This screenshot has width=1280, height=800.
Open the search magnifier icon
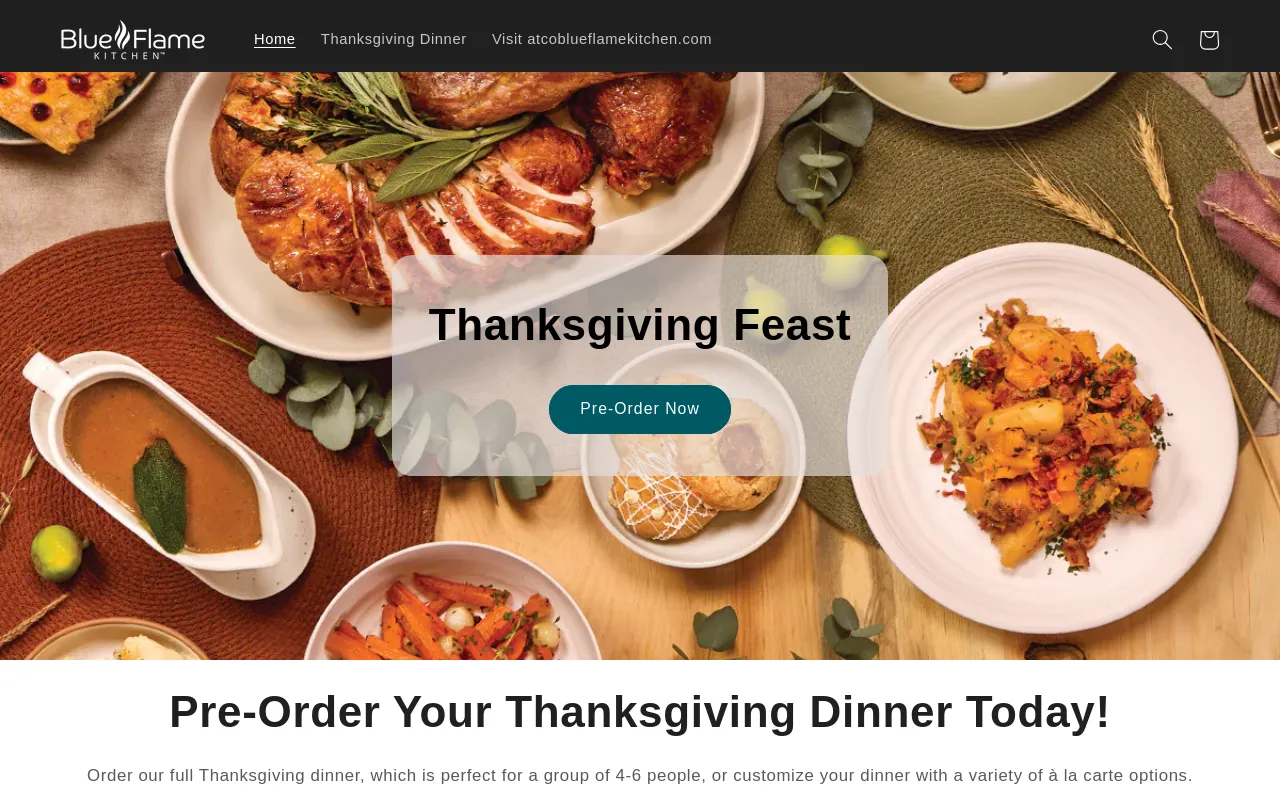tap(1162, 40)
